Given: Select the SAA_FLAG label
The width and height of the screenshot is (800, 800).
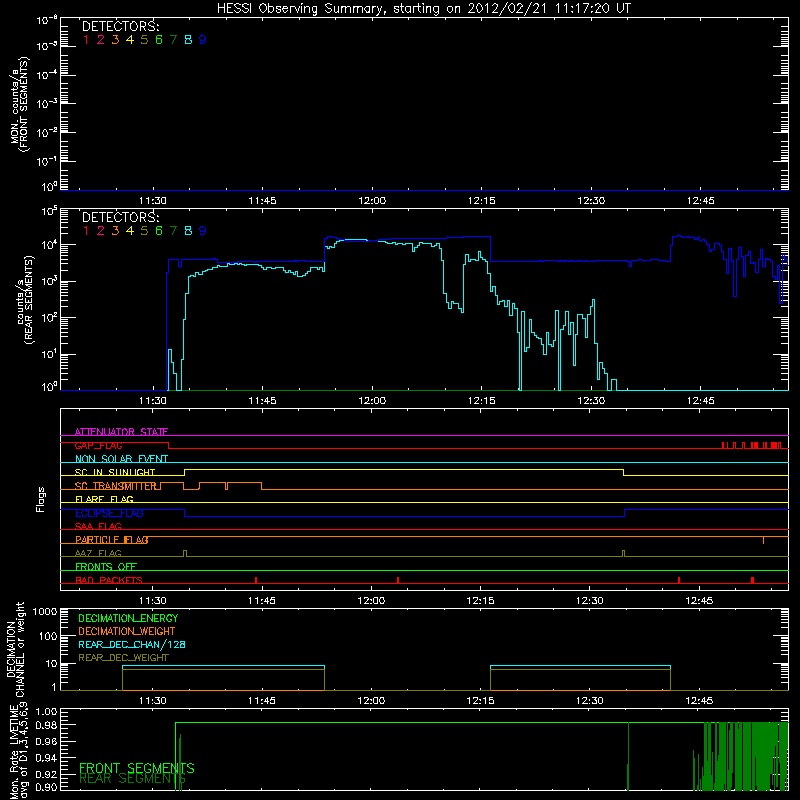Looking at the screenshot, I should pos(98,526).
